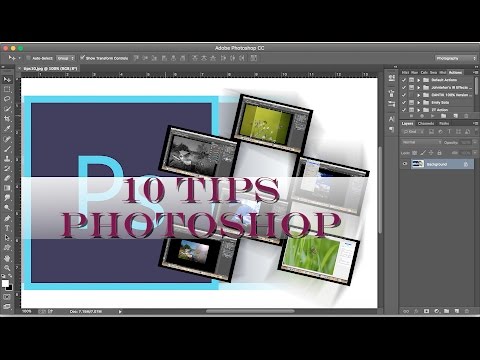Add layer style fx
480x360 pixels.
pyautogui.click(x=416, y=311)
